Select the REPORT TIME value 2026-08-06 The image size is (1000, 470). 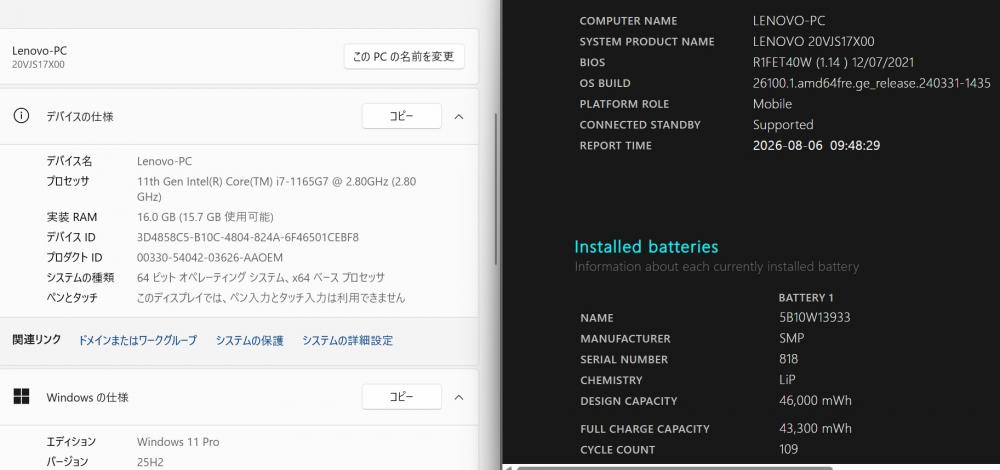(816, 145)
